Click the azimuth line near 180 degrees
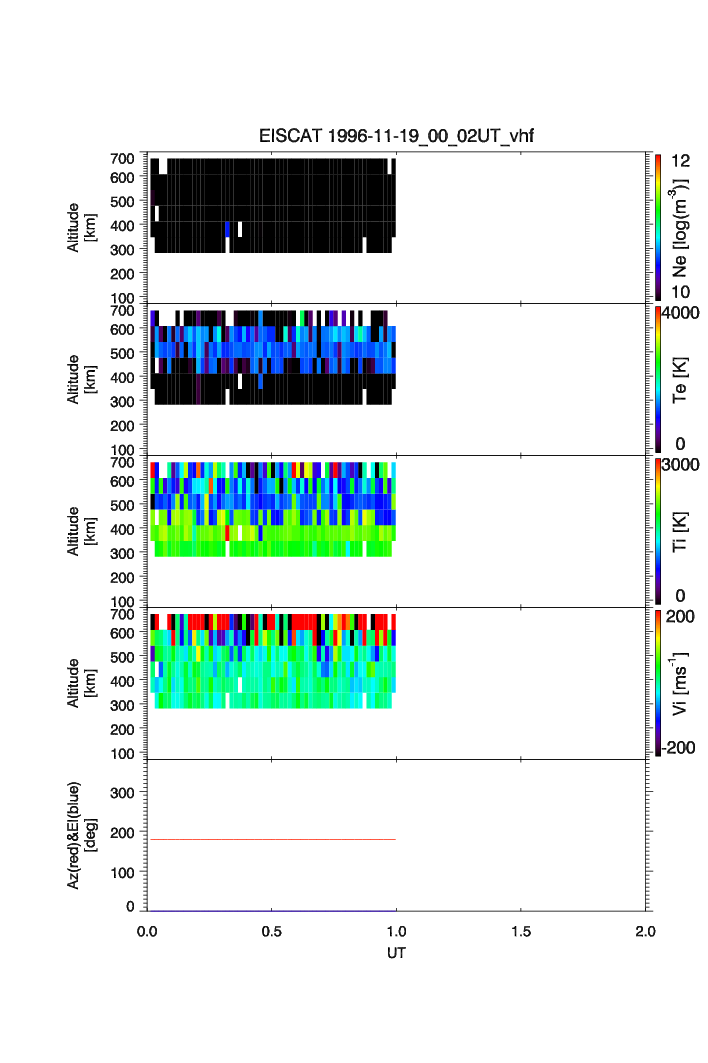Screen dimensions: 708x1063 pyautogui.click(x=270, y=839)
